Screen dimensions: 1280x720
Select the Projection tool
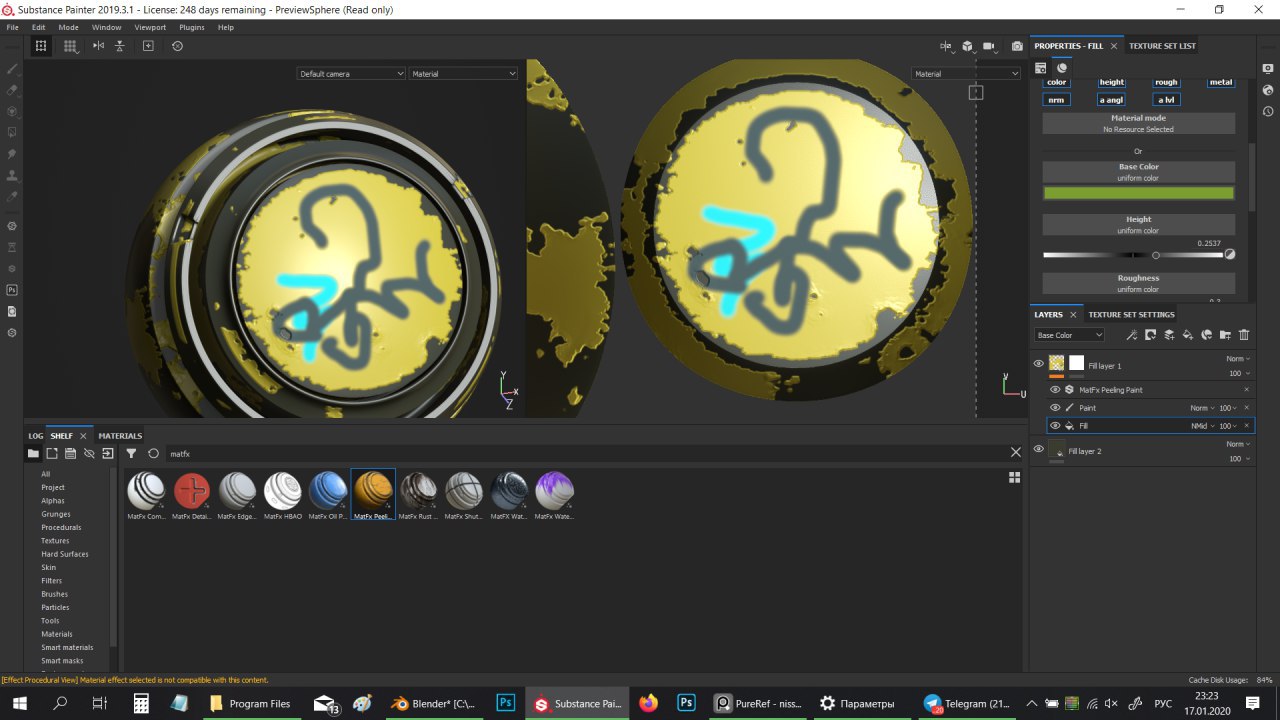tap(12, 111)
